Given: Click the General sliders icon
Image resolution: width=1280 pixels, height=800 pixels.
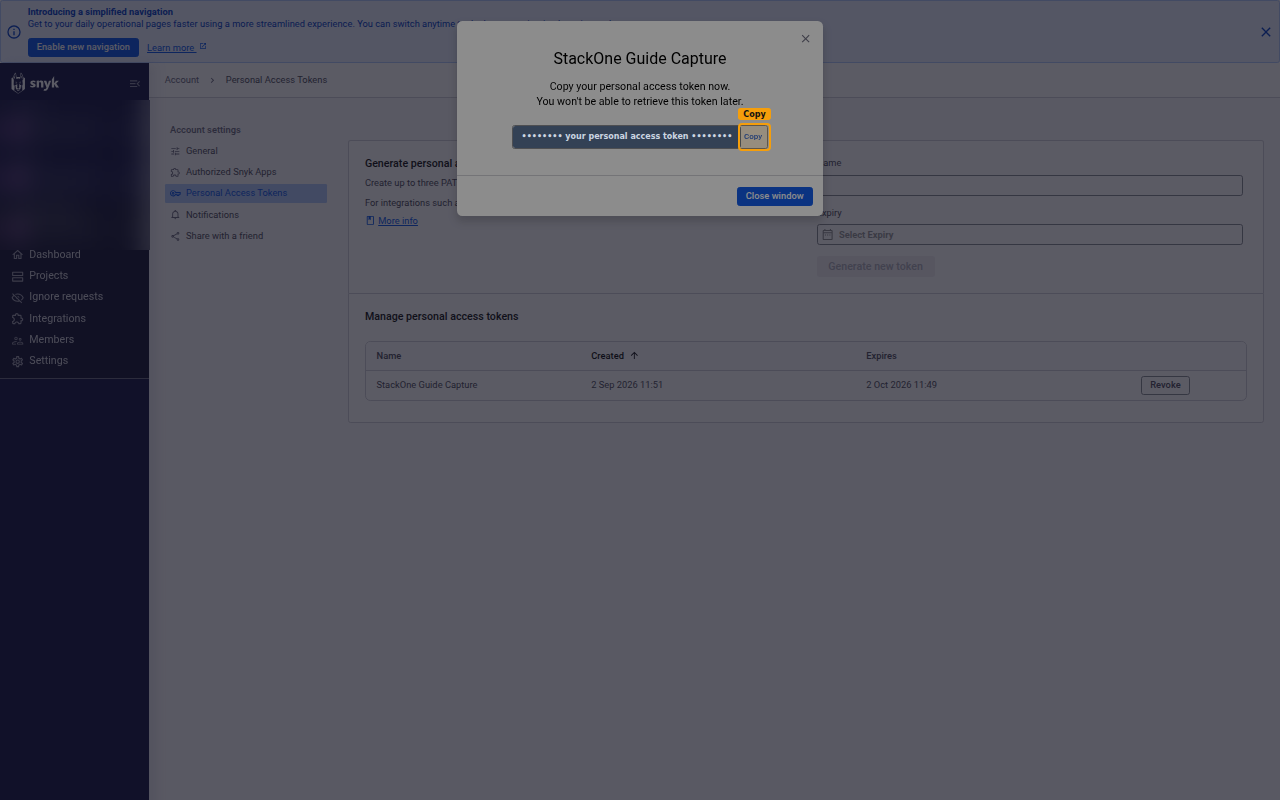Looking at the screenshot, I should 176,151.
